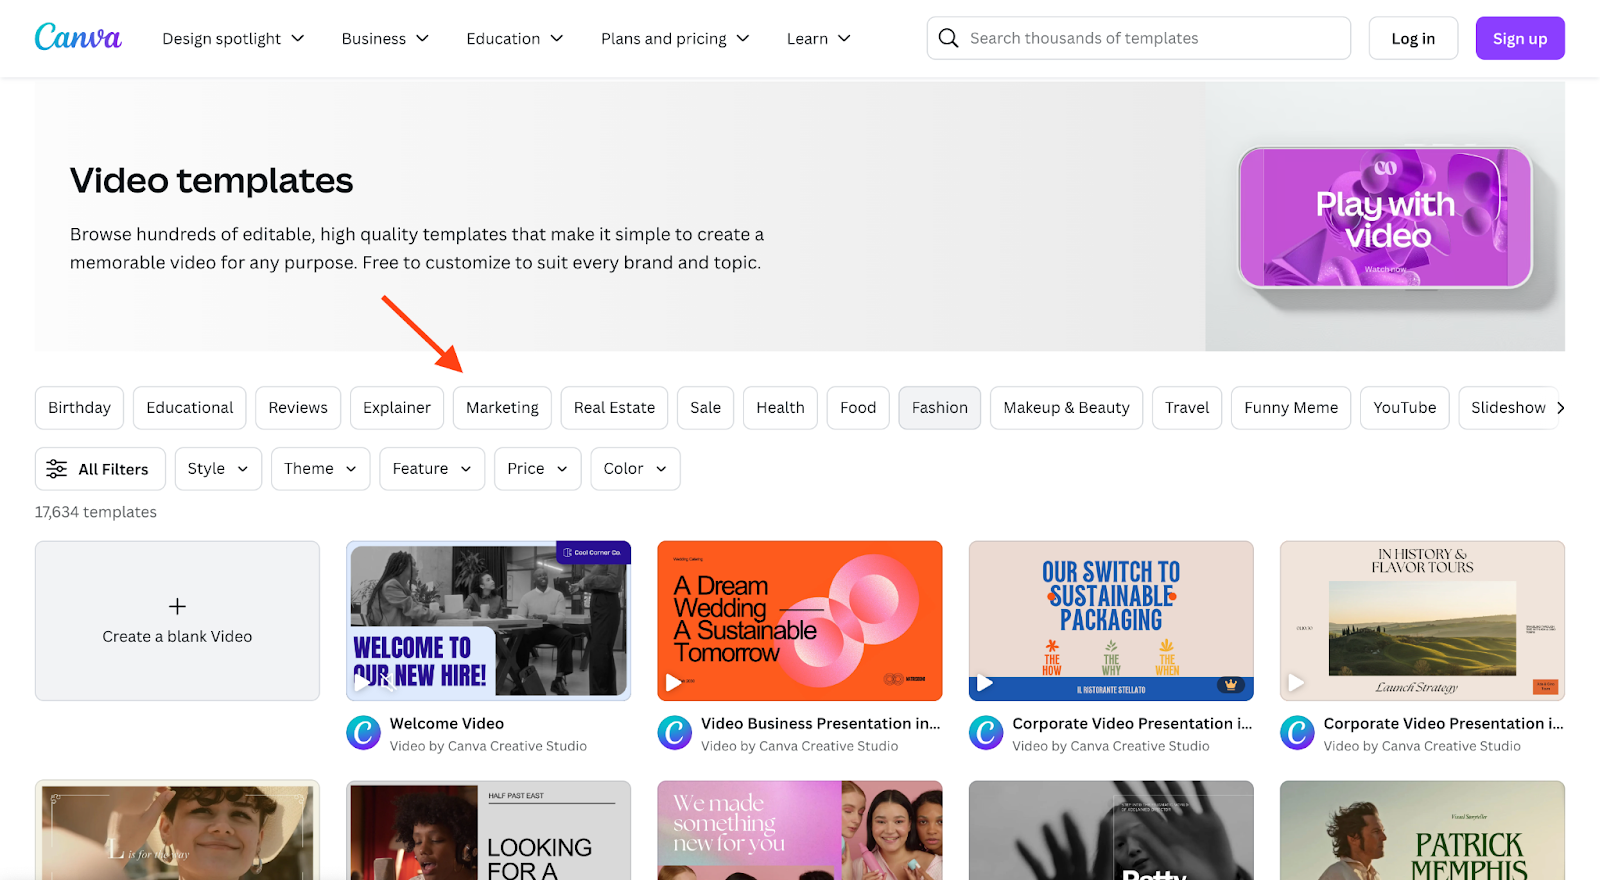
Task: Click the search magnifier icon
Action: tap(948, 38)
